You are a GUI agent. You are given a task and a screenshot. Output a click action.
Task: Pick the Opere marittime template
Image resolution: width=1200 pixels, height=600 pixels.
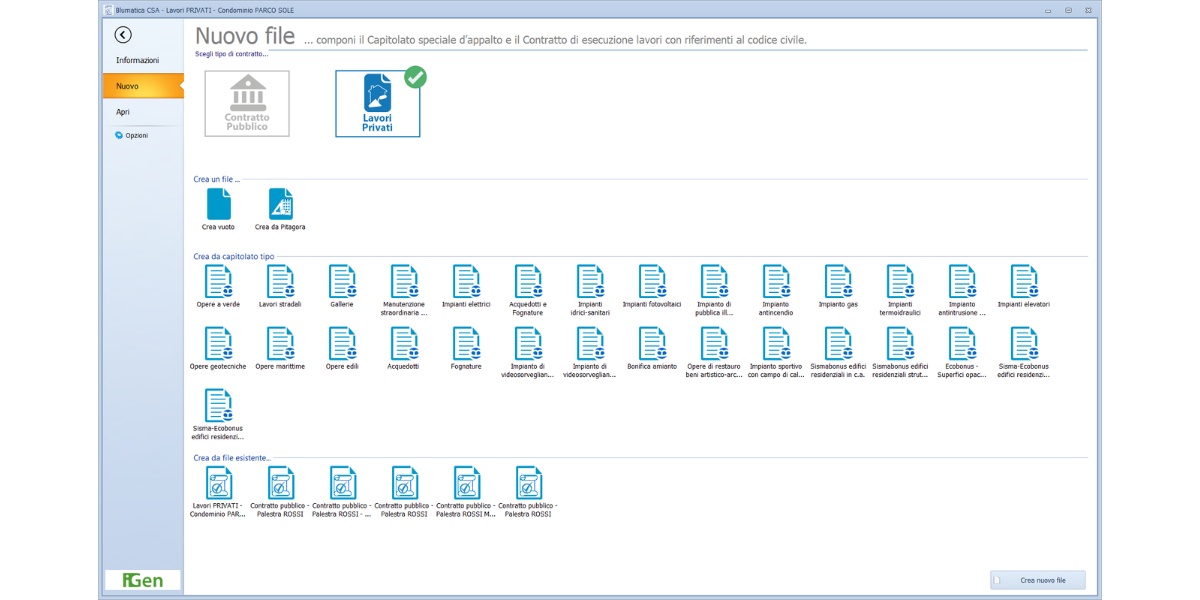coord(280,344)
